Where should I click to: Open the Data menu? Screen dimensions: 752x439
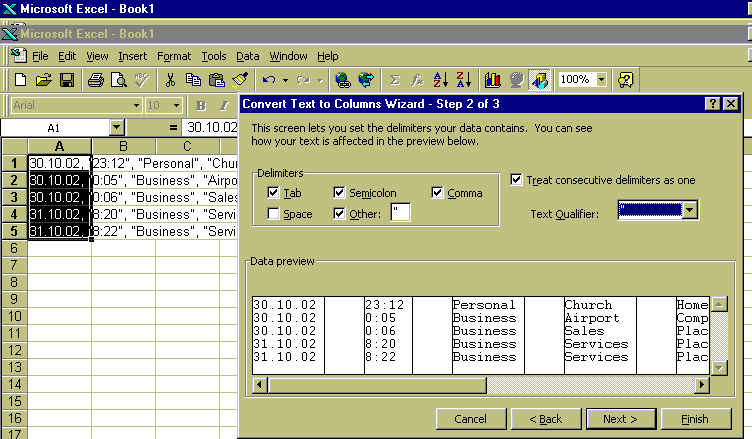pos(247,56)
